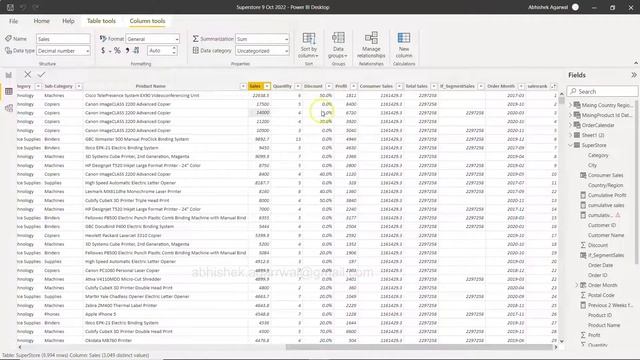Commit formula with checkmark icon

point(41,74)
